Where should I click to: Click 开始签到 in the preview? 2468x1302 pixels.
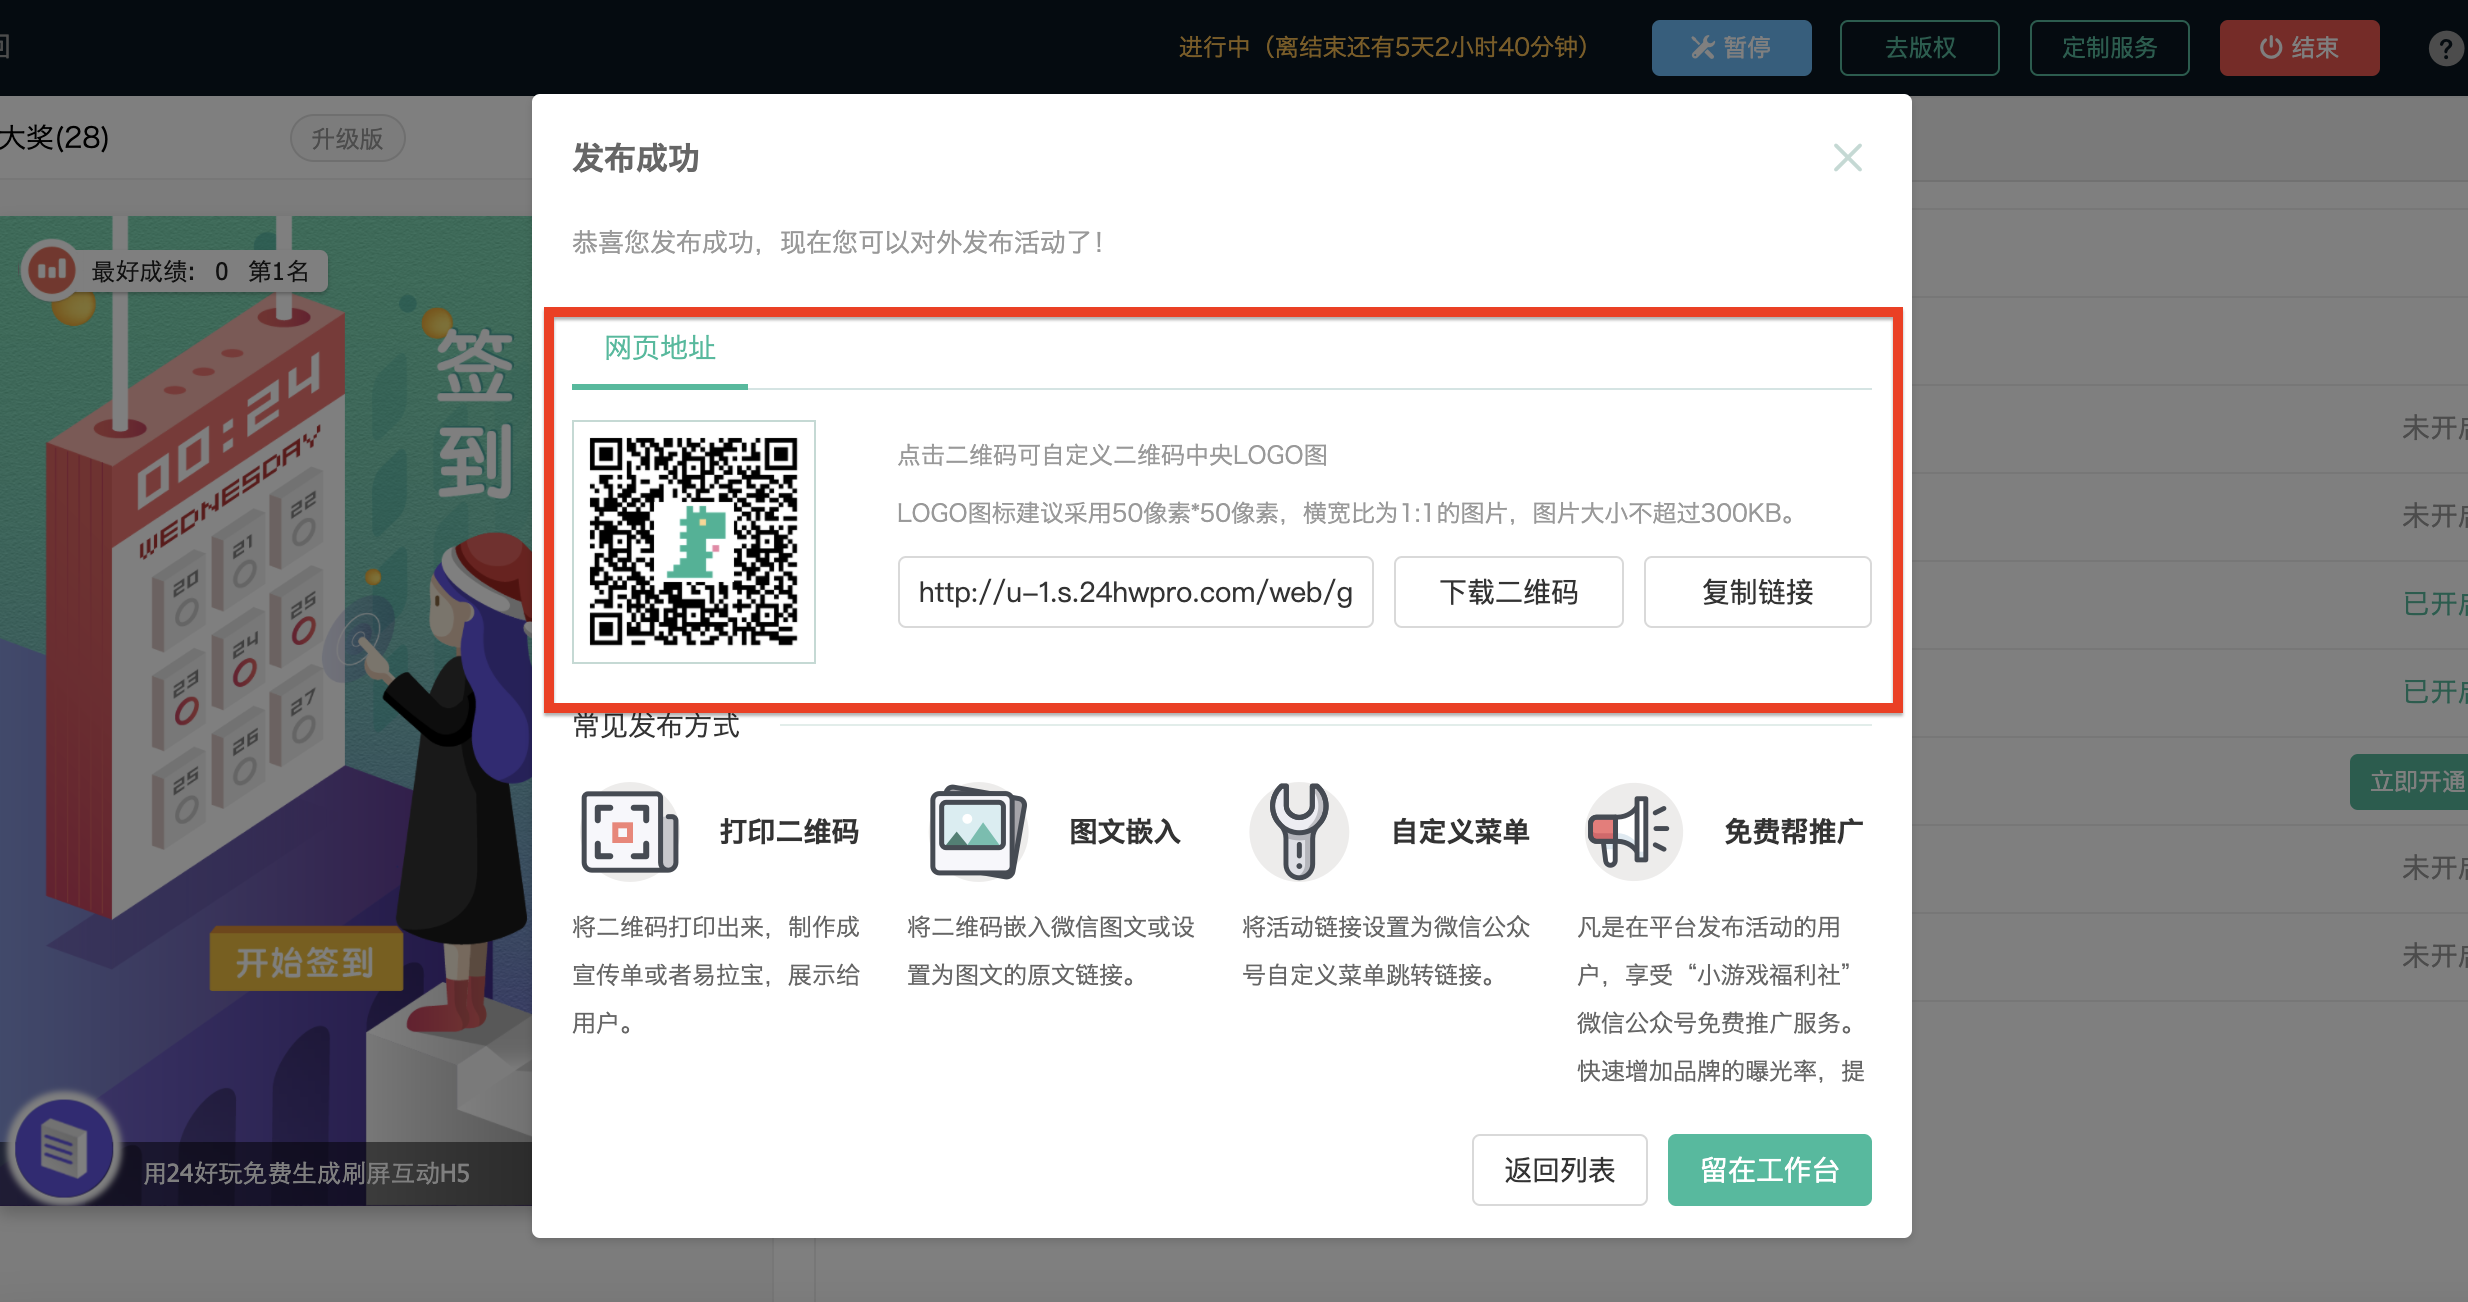coord(306,962)
